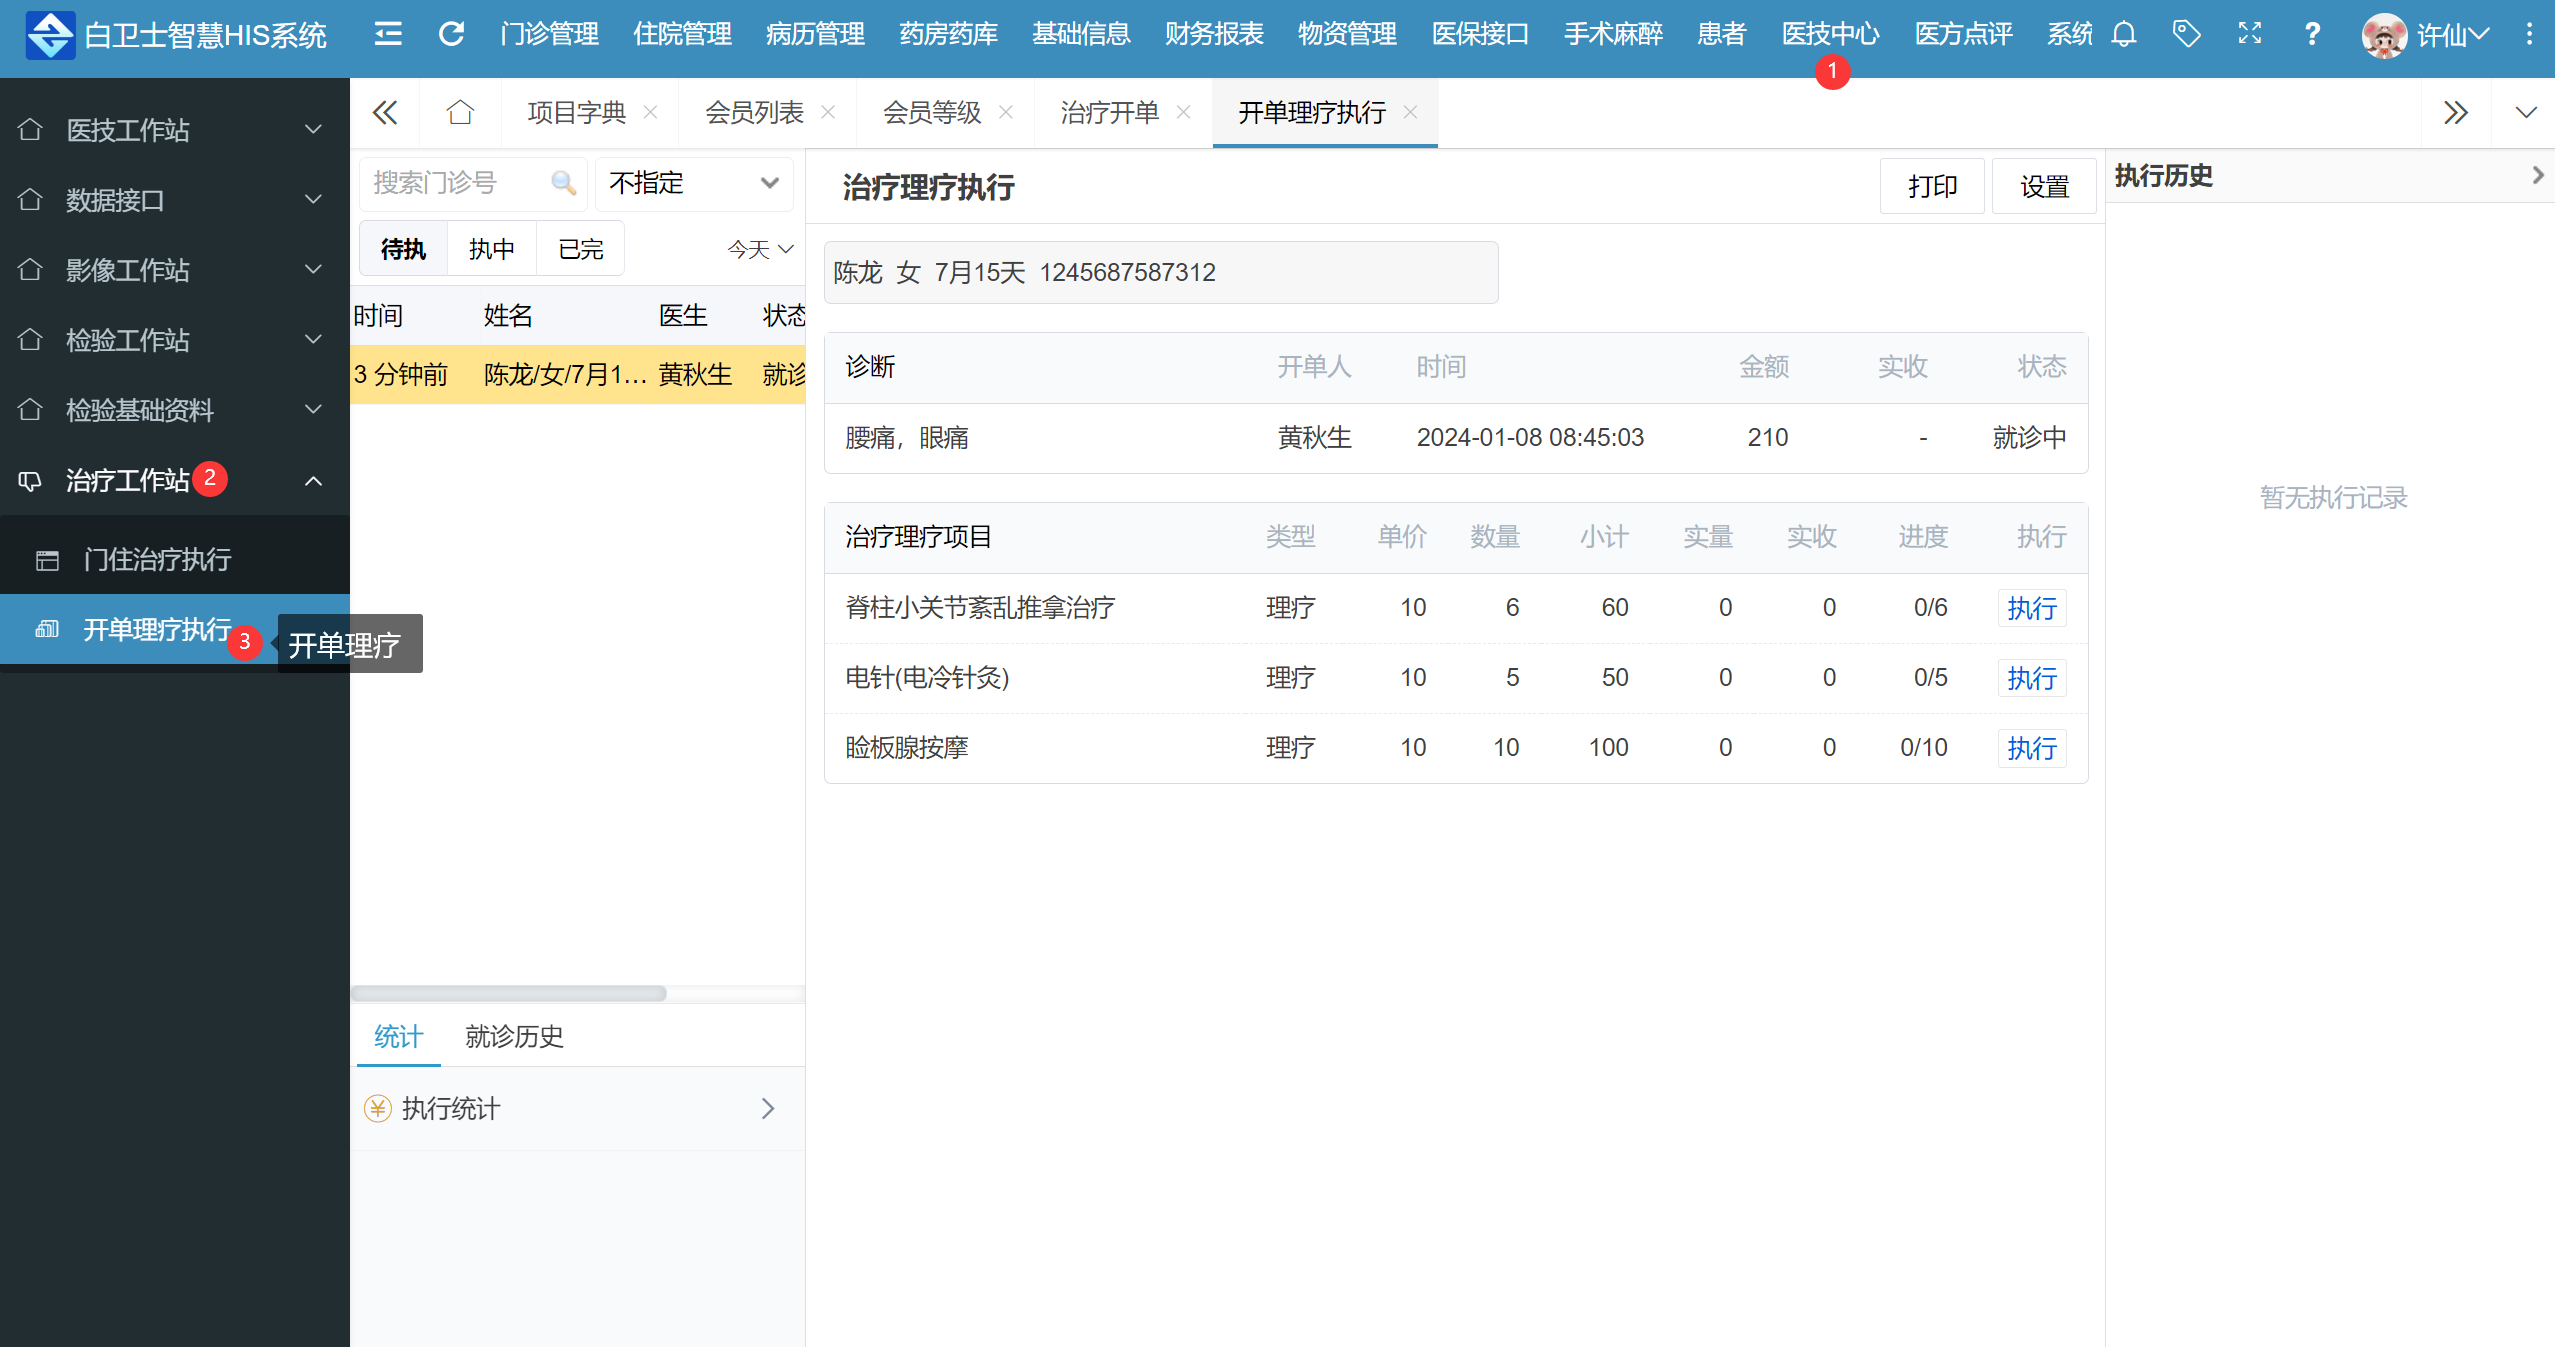Open the 物资管理 menu
The image size is (2555, 1347).
pyautogui.click(x=1347, y=34)
